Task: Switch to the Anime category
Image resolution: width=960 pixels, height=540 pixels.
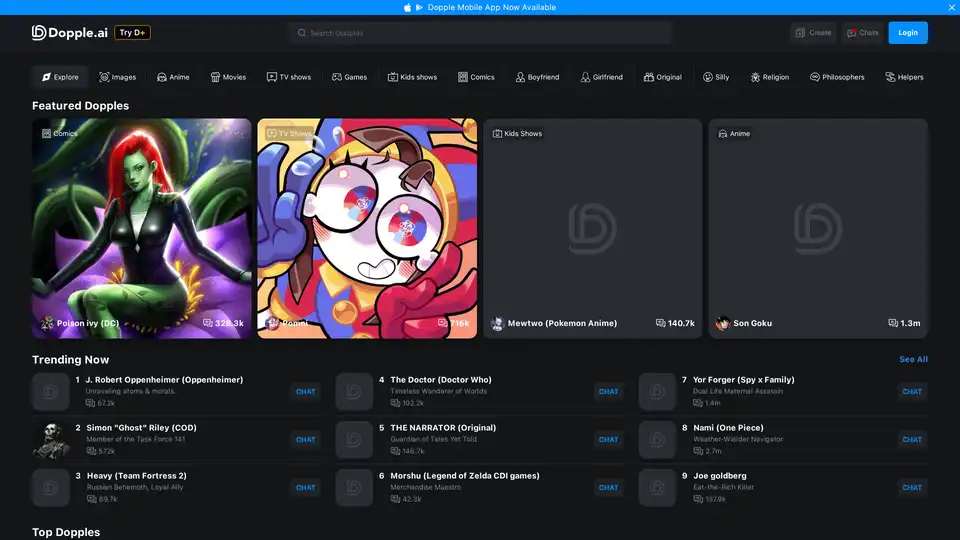Action: tap(172, 77)
